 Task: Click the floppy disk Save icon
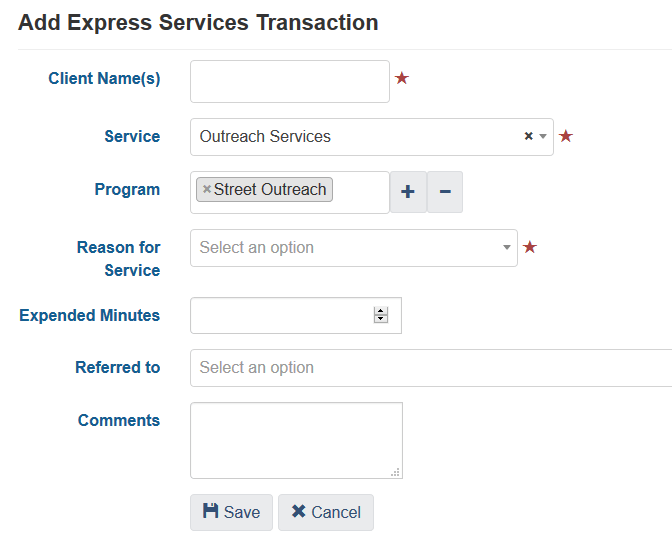click(211, 511)
